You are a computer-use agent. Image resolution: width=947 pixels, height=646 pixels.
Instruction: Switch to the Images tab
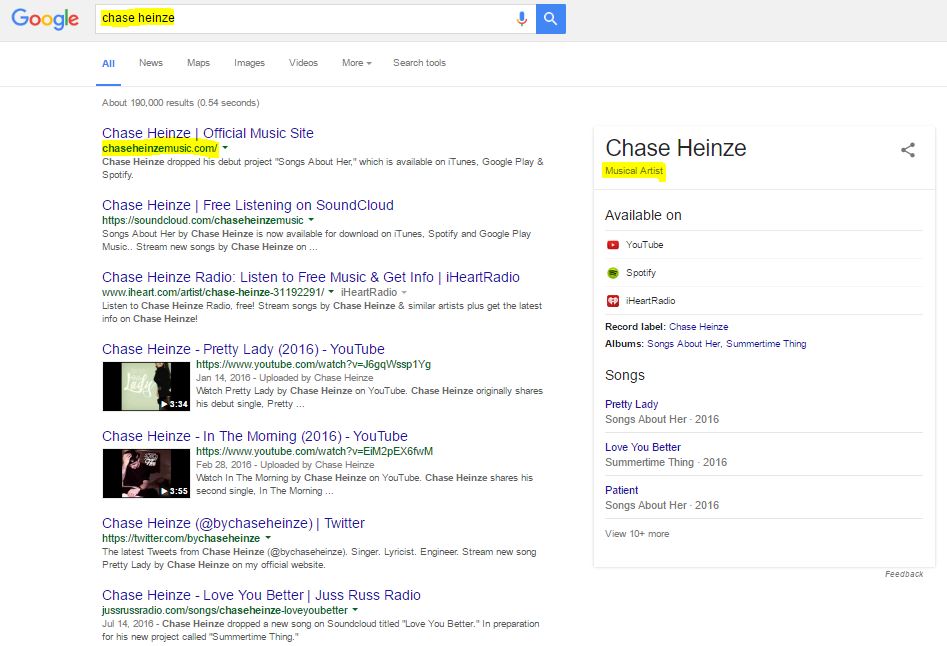[x=249, y=63]
